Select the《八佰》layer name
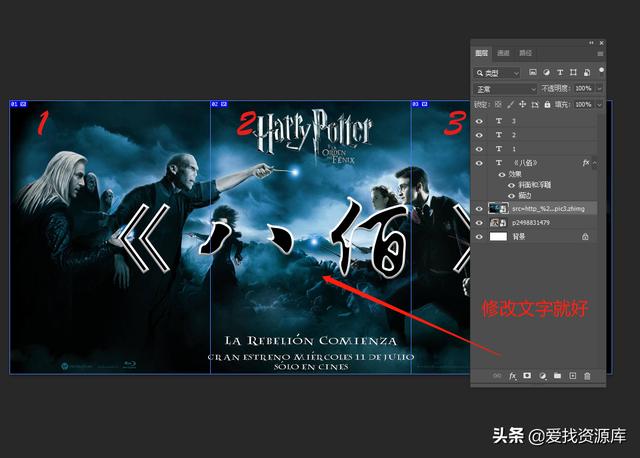The width and height of the screenshot is (640, 458). (x=526, y=162)
